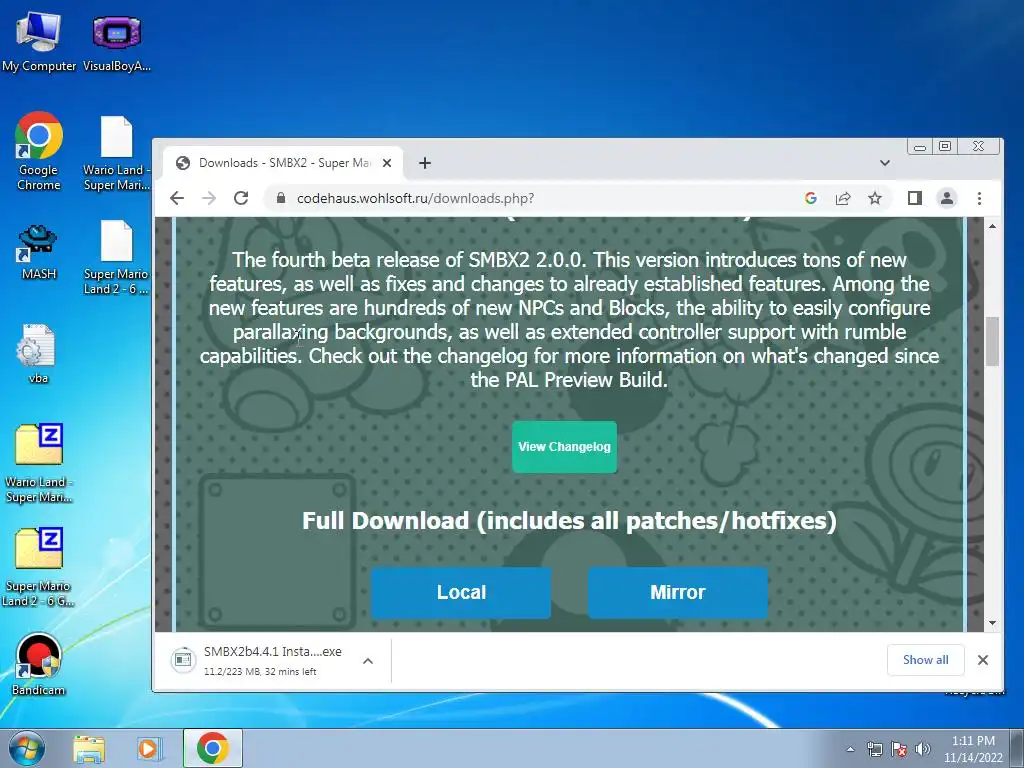View site security lock info

tap(281, 198)
